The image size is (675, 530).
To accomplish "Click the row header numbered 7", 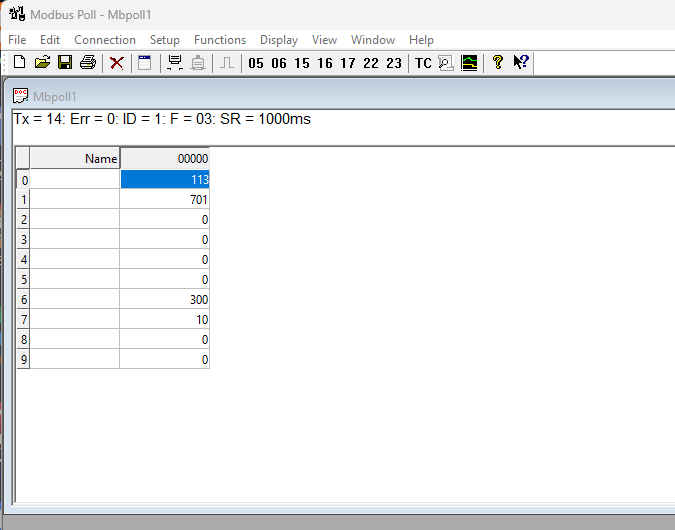I will point(23,319).
